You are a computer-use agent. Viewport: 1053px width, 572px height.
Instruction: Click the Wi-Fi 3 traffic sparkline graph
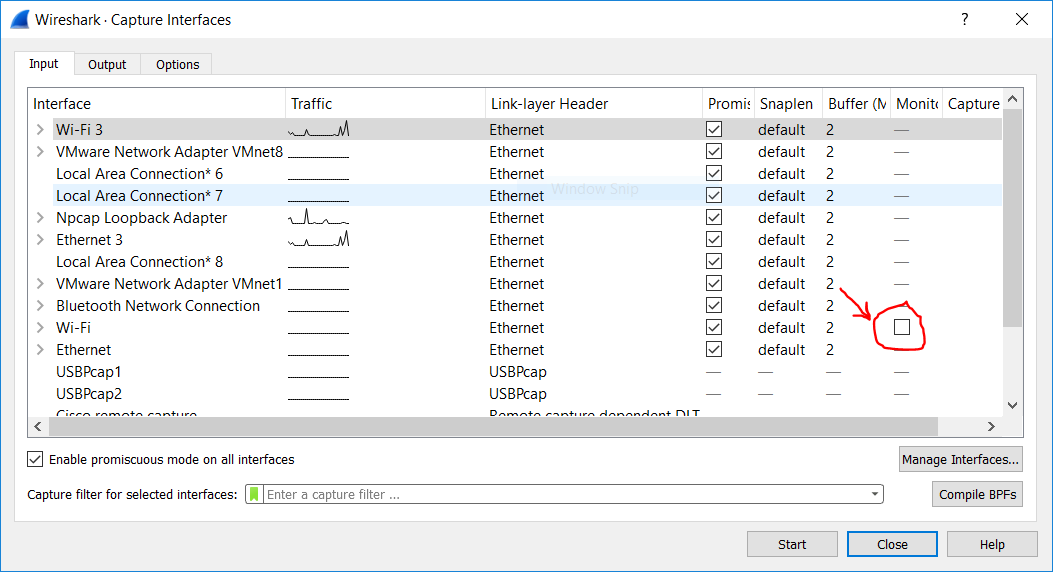tap(318, 130)
